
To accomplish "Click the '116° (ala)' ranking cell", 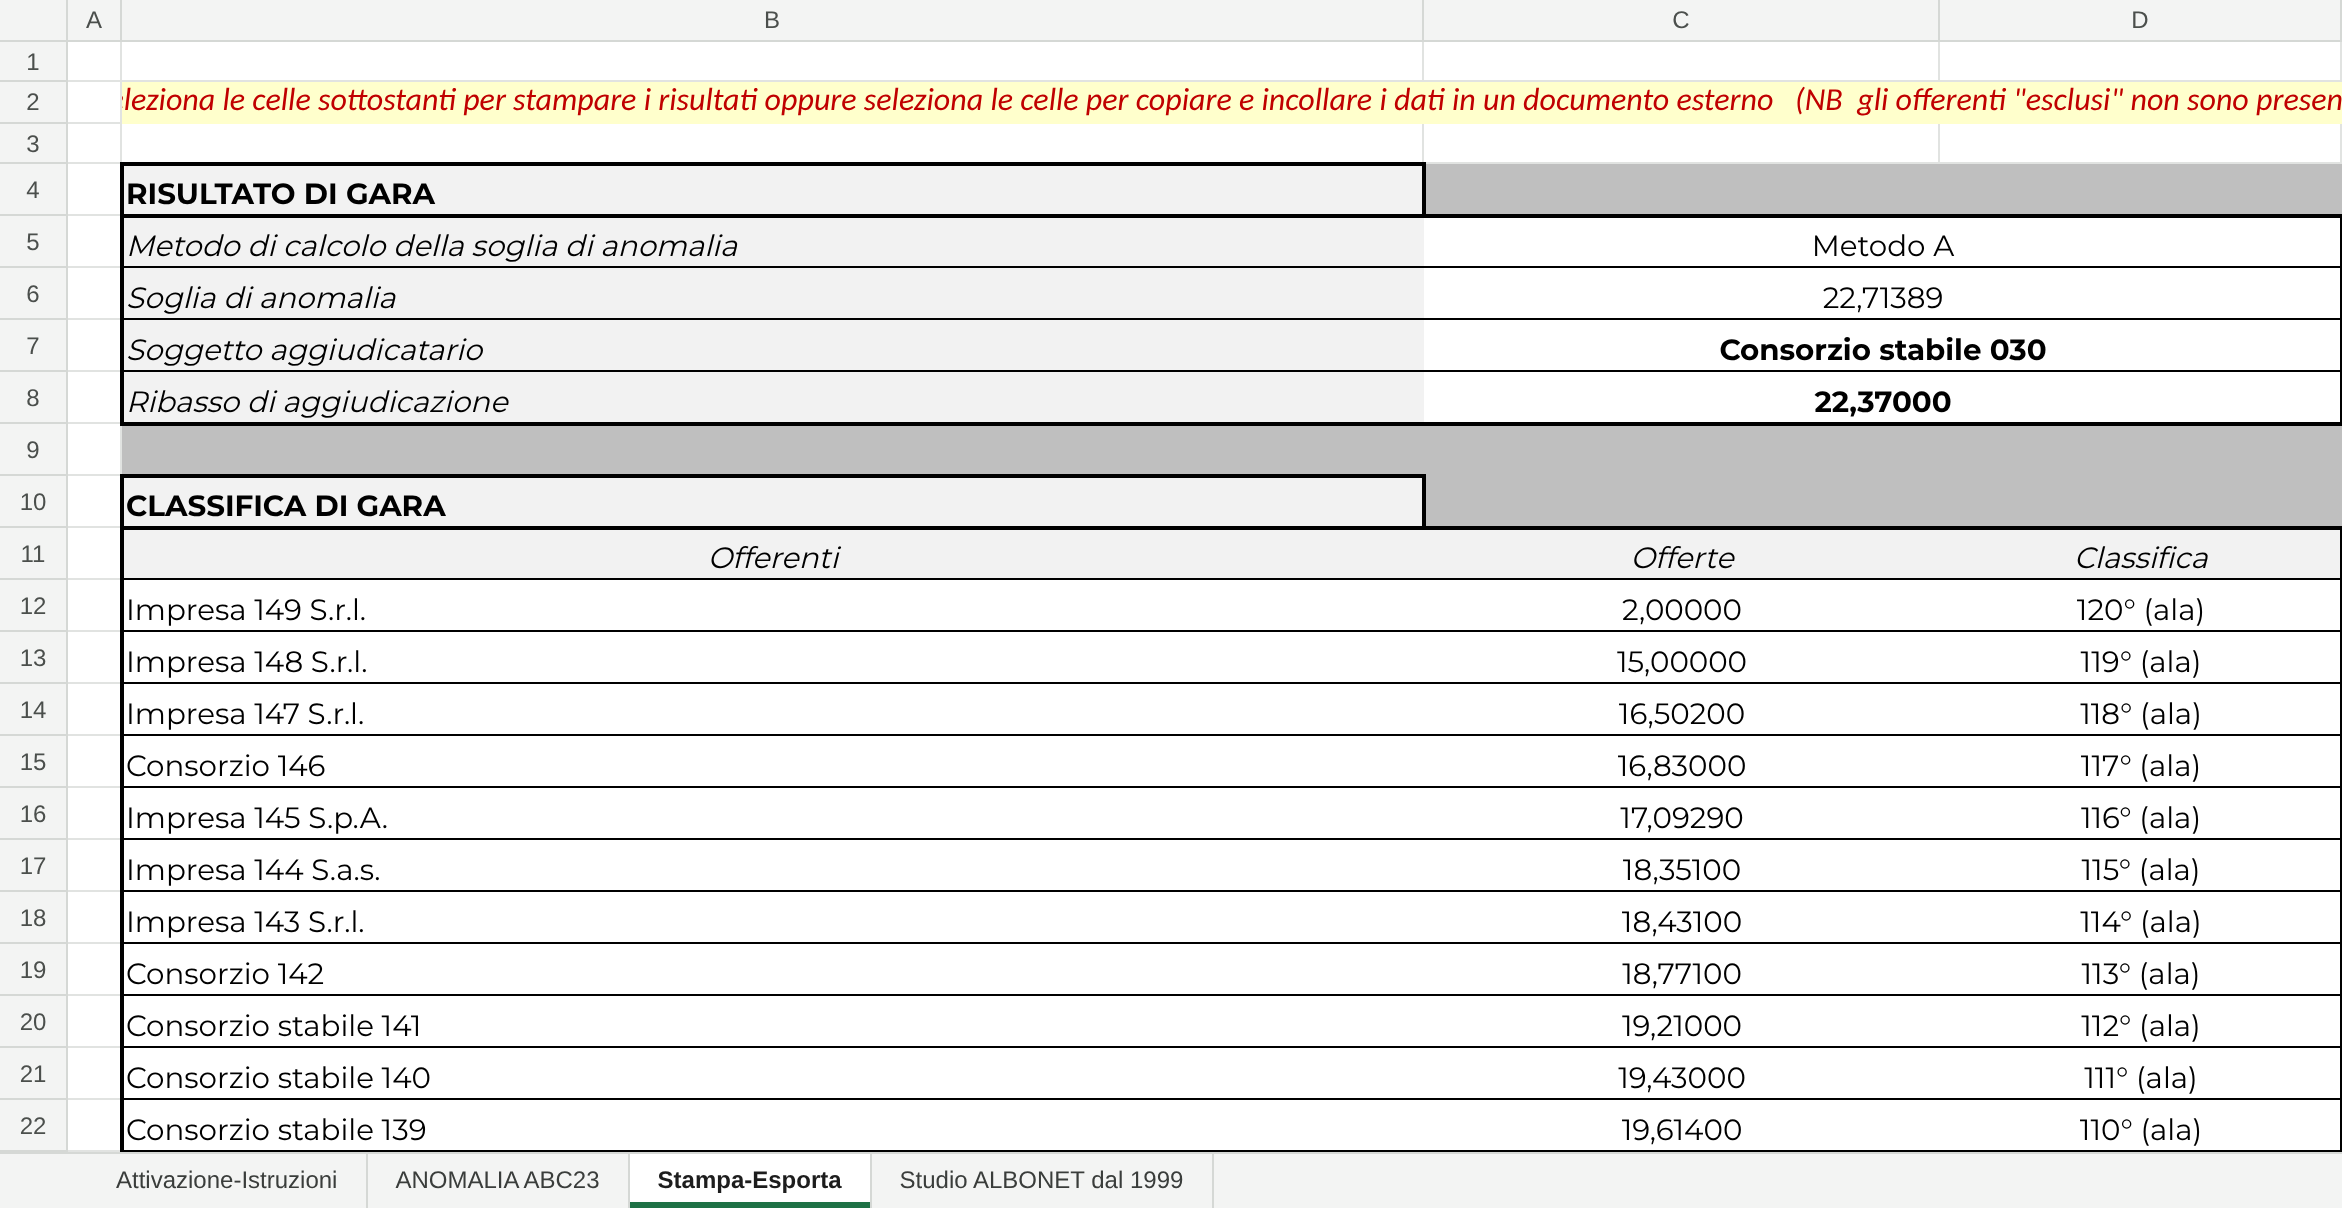I will [2140, 816].
